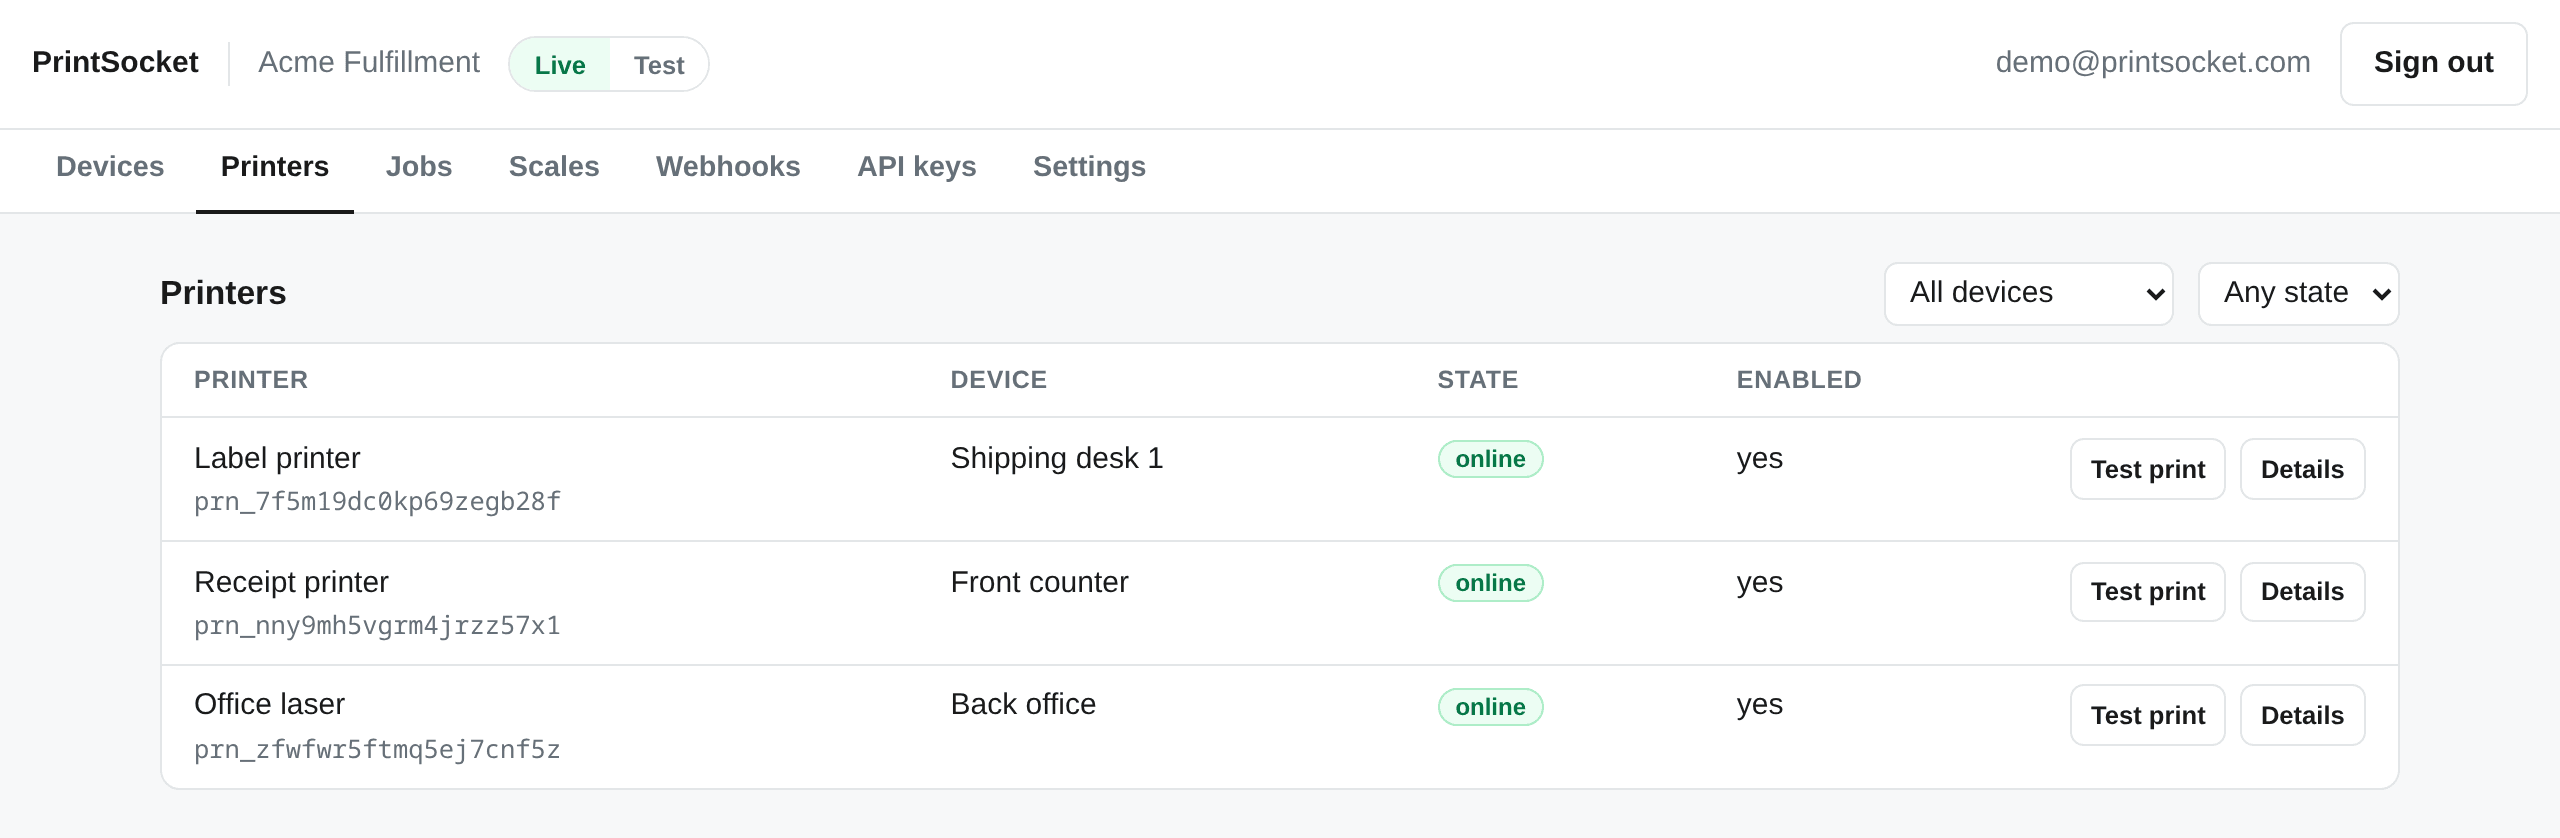Switch environment to Test mode
Viewport: 2560px width, 838px height.
click(659, 65)
